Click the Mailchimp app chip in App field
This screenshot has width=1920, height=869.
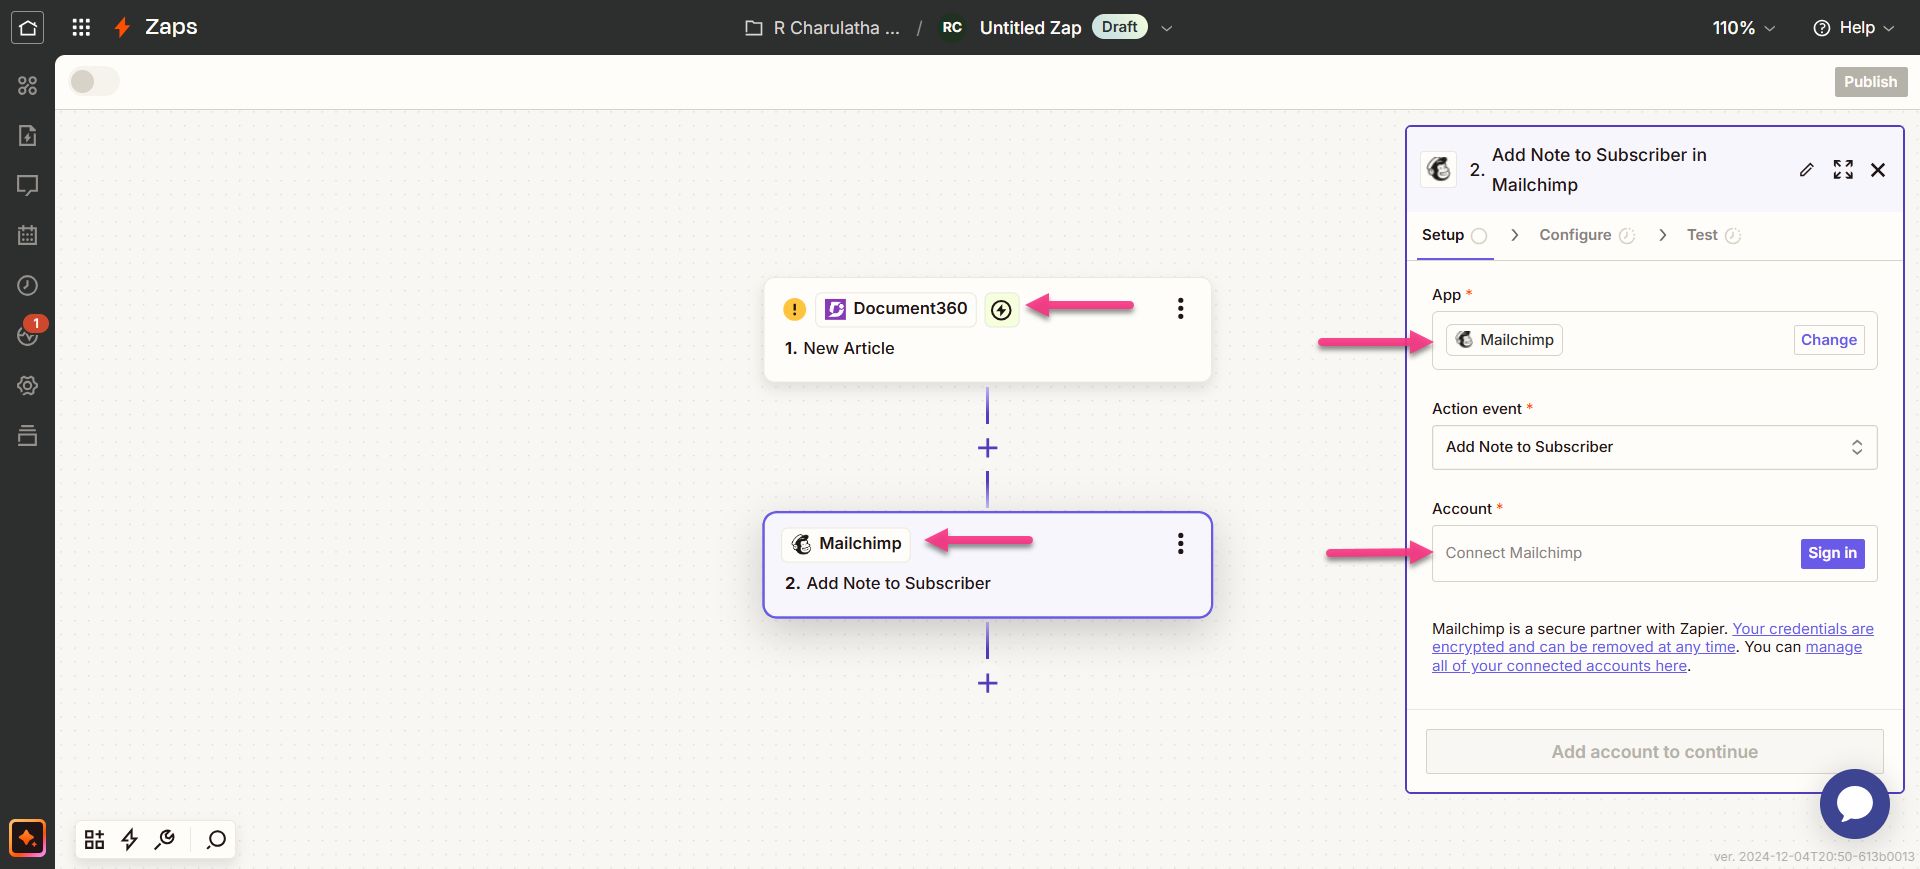click(1504, 340)
